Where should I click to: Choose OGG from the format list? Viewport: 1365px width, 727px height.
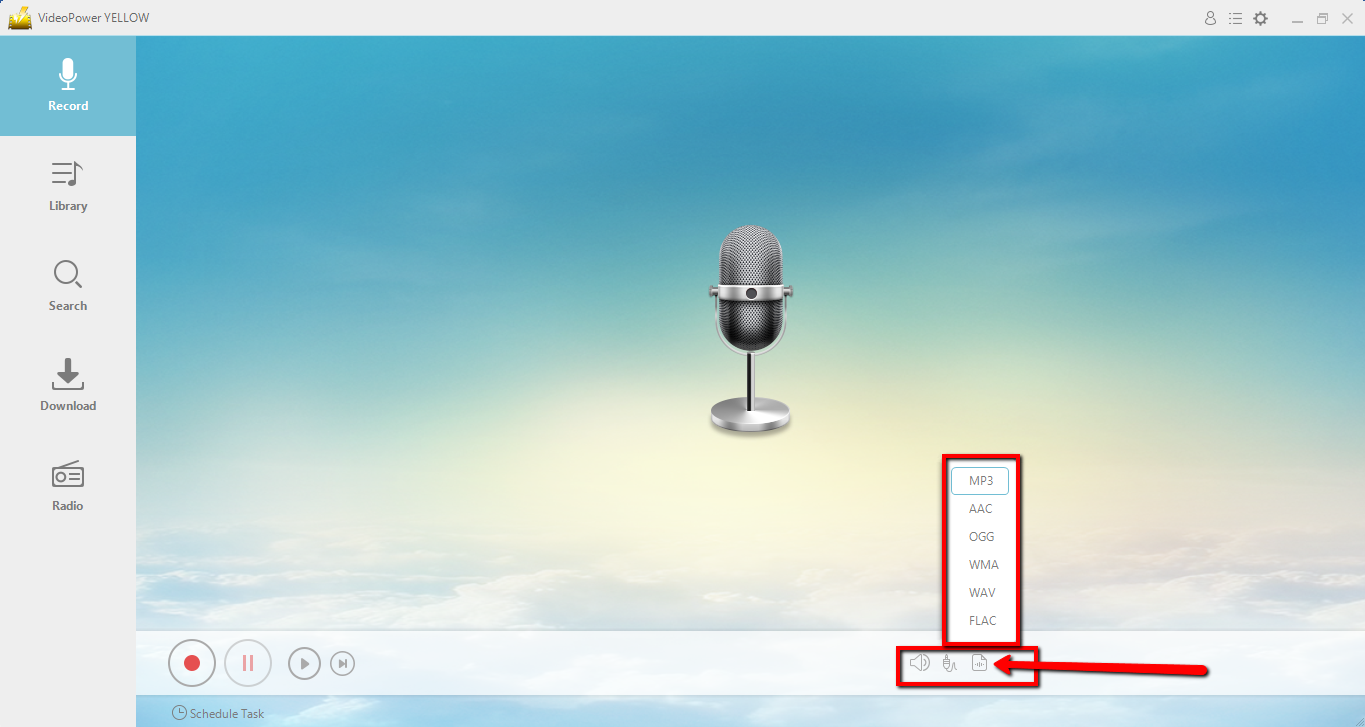point(981,536)
